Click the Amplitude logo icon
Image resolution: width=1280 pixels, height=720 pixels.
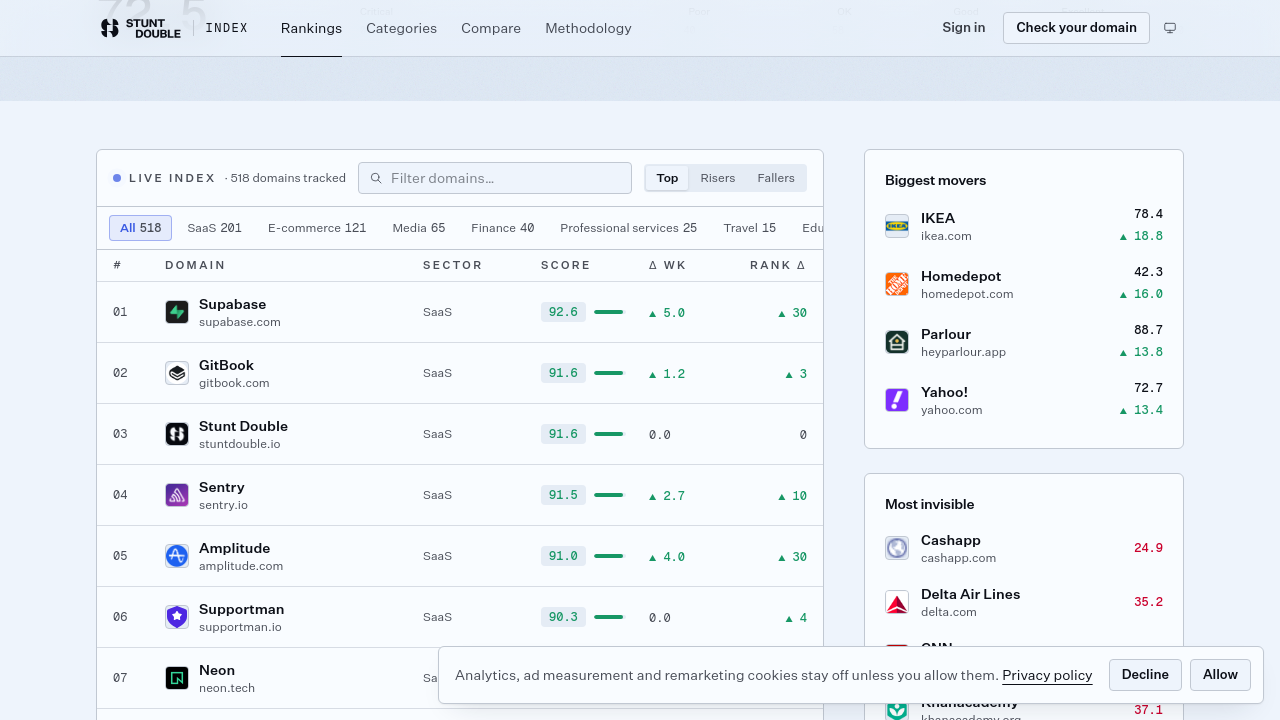tap(177, 556)
